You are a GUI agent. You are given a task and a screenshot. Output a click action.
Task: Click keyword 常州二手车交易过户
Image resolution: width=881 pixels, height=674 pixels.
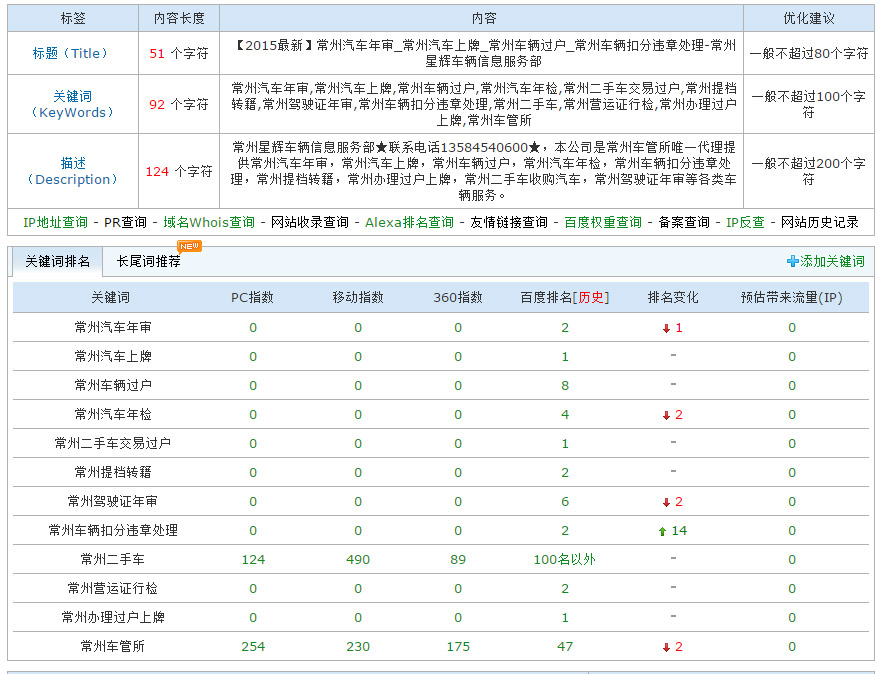(113, 444)
